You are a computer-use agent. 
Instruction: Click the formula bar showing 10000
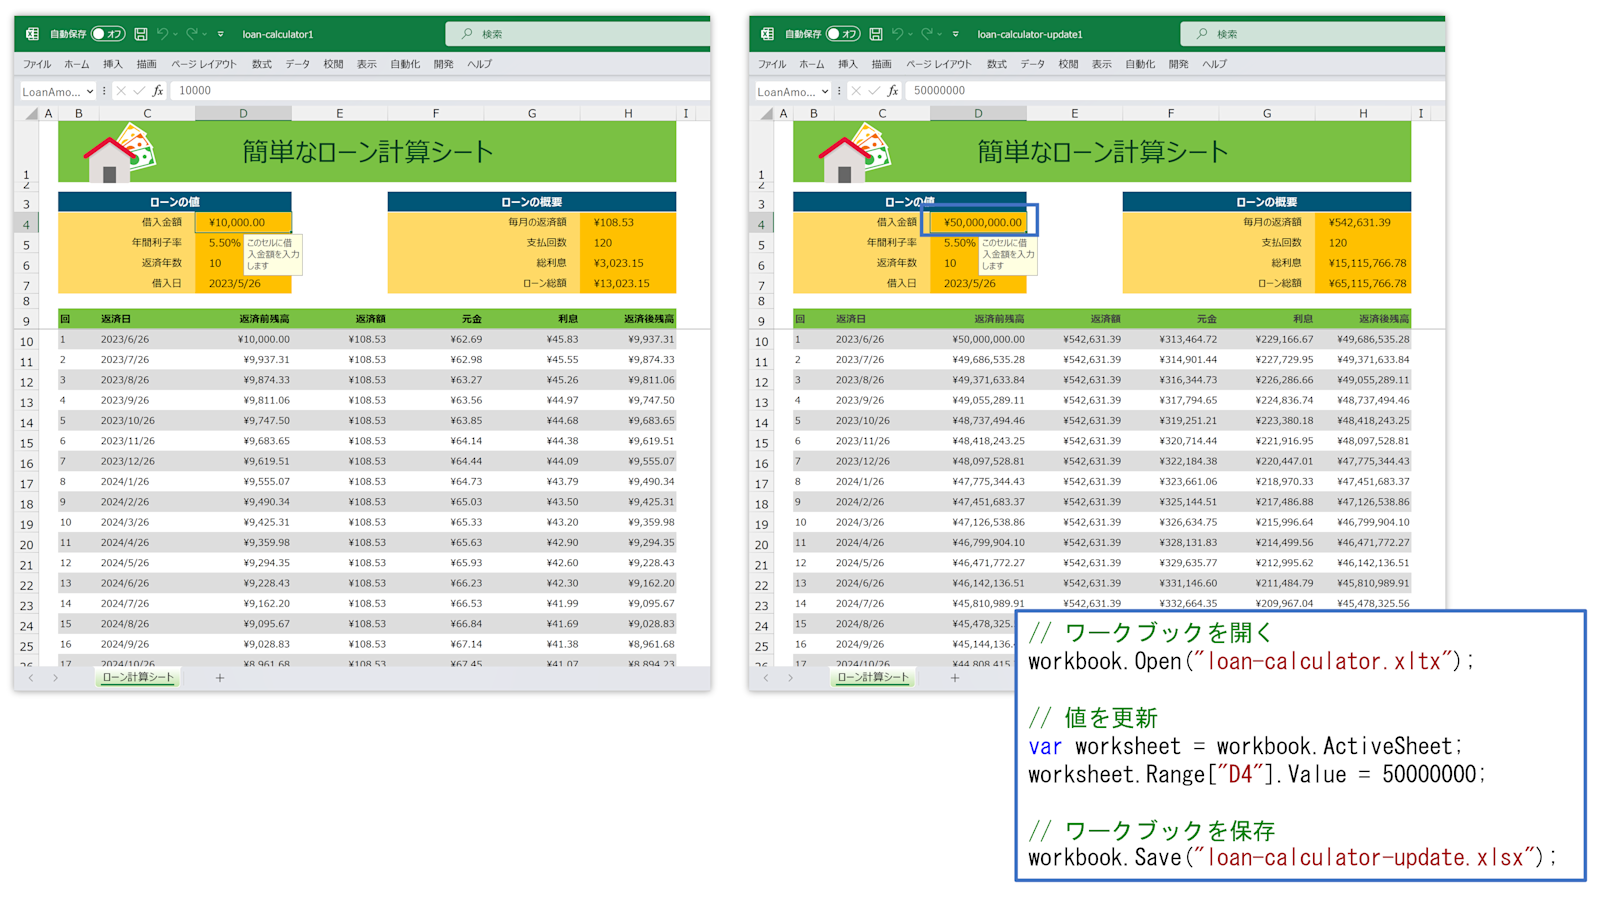tap(440, 91)
